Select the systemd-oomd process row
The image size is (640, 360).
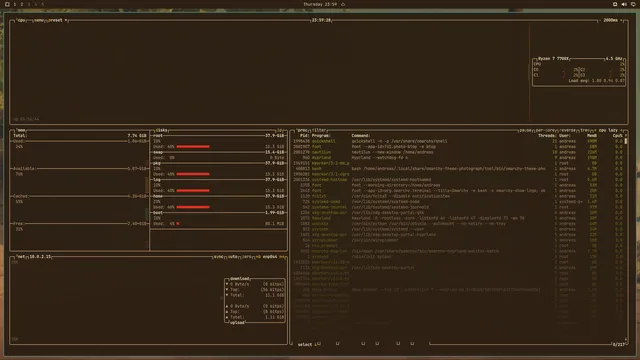458,202
